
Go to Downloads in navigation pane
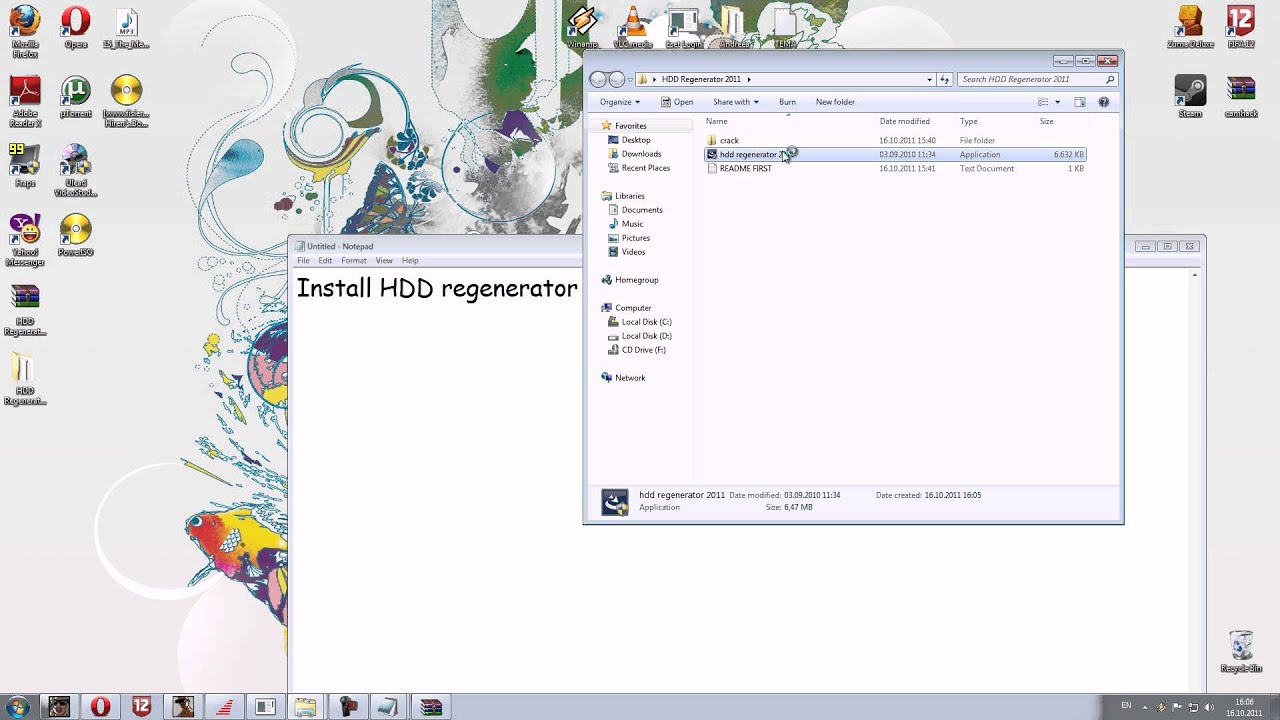point(641,154)
